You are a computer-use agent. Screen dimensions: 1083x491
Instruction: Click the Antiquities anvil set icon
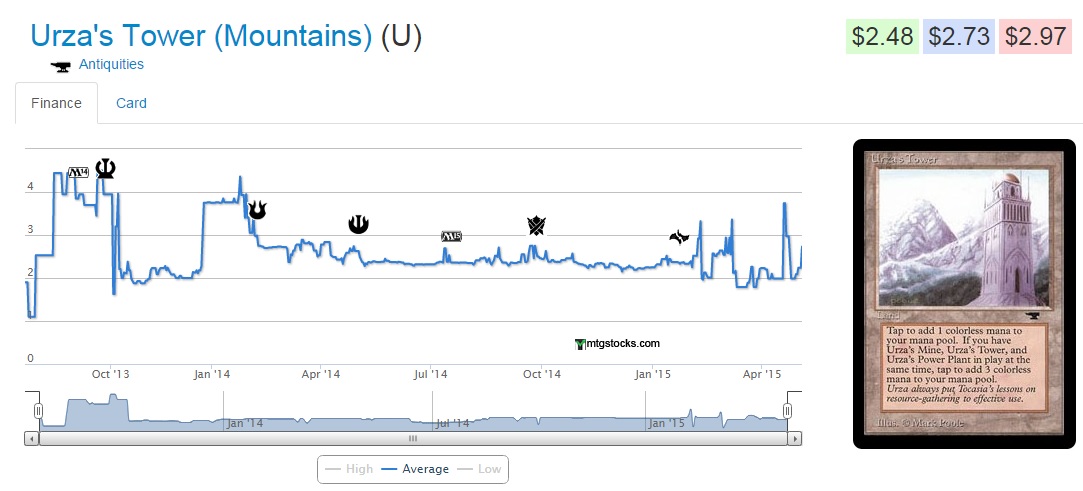tap(61, 66)
